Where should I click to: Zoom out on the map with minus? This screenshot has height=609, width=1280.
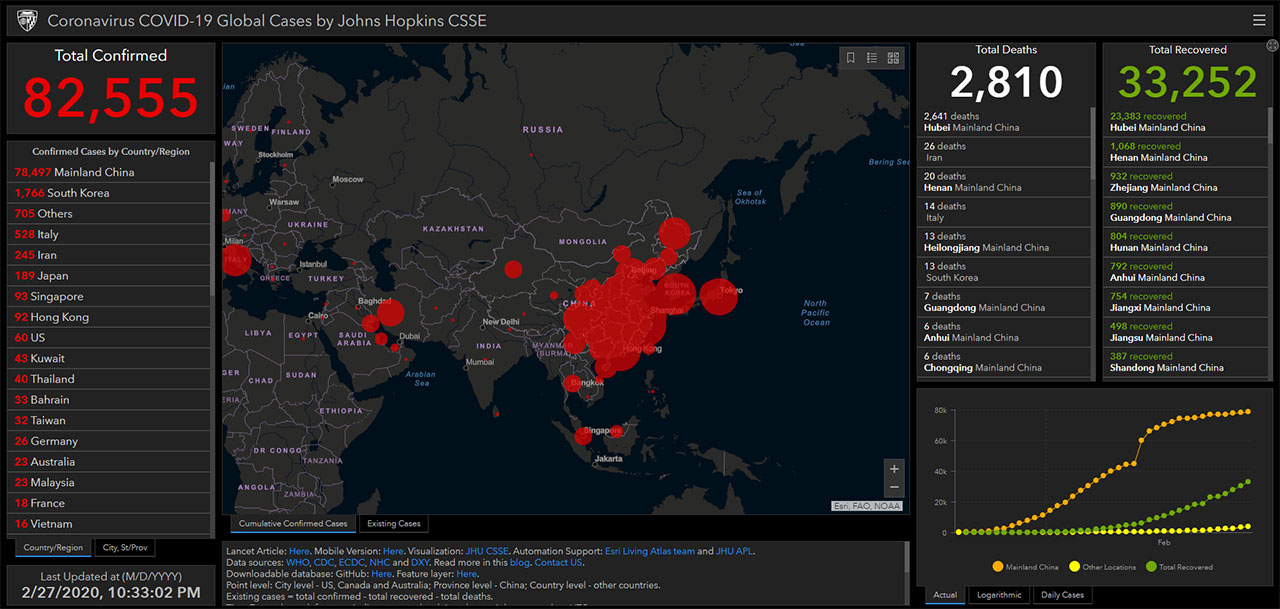[894, 487]
